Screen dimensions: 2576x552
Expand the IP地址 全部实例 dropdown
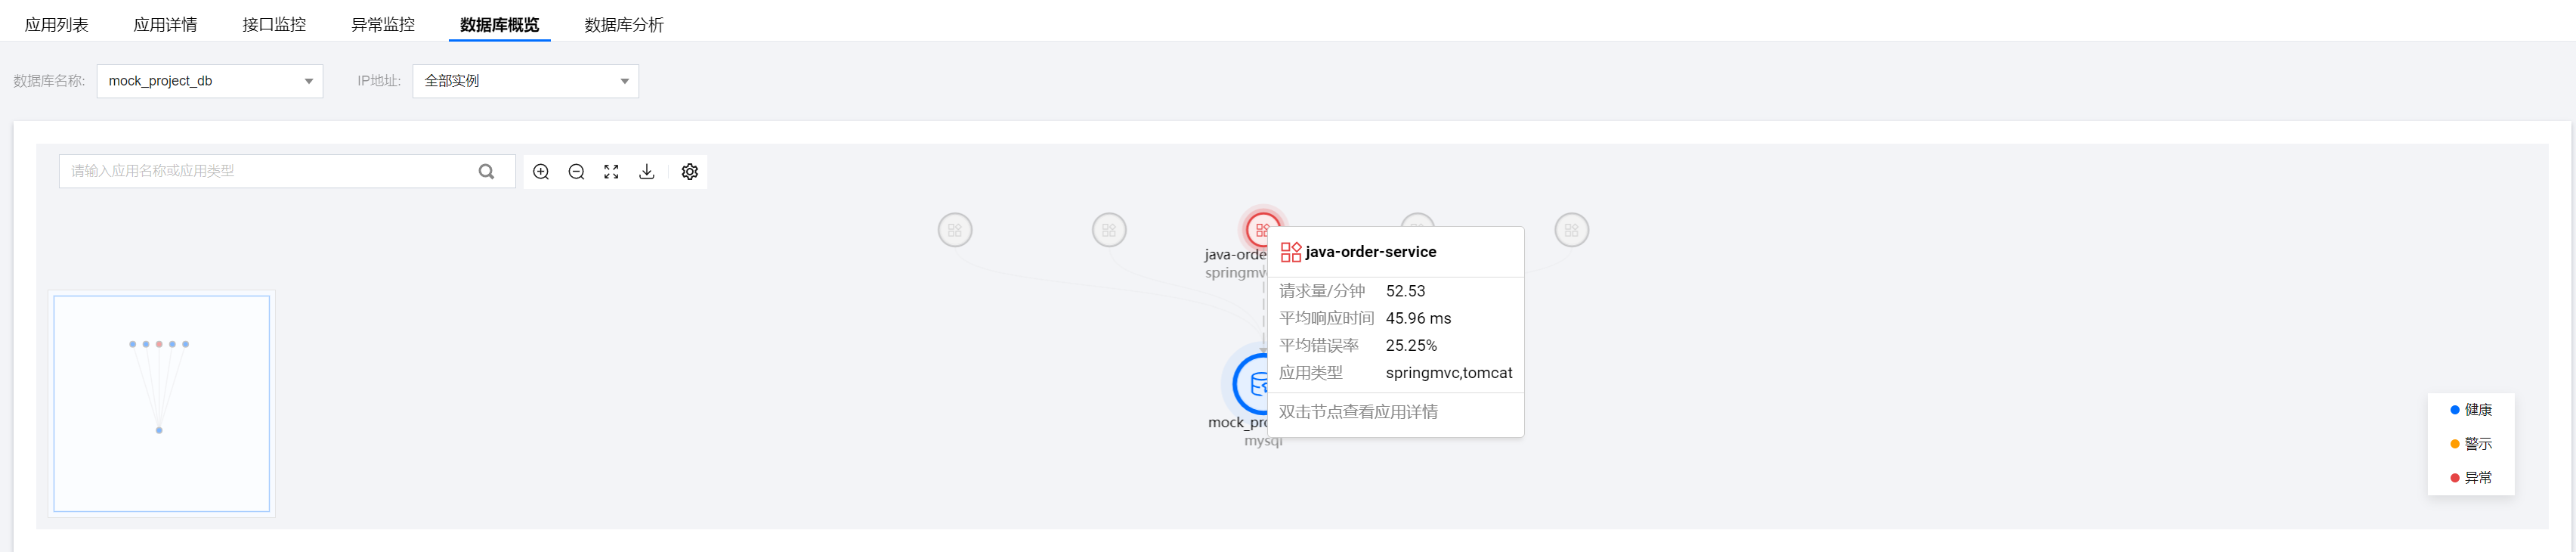pyautogui.click(x=526, y=81)
